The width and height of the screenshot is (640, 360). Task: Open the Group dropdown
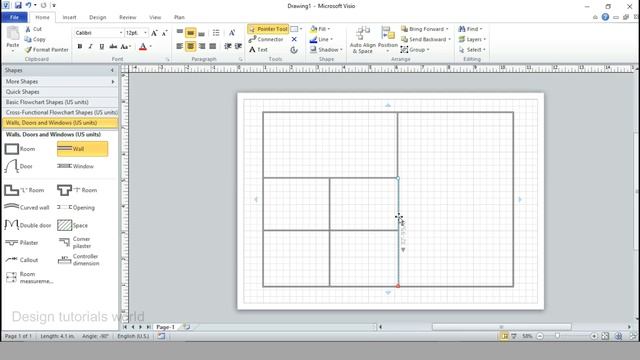click(x=415, y=49)
